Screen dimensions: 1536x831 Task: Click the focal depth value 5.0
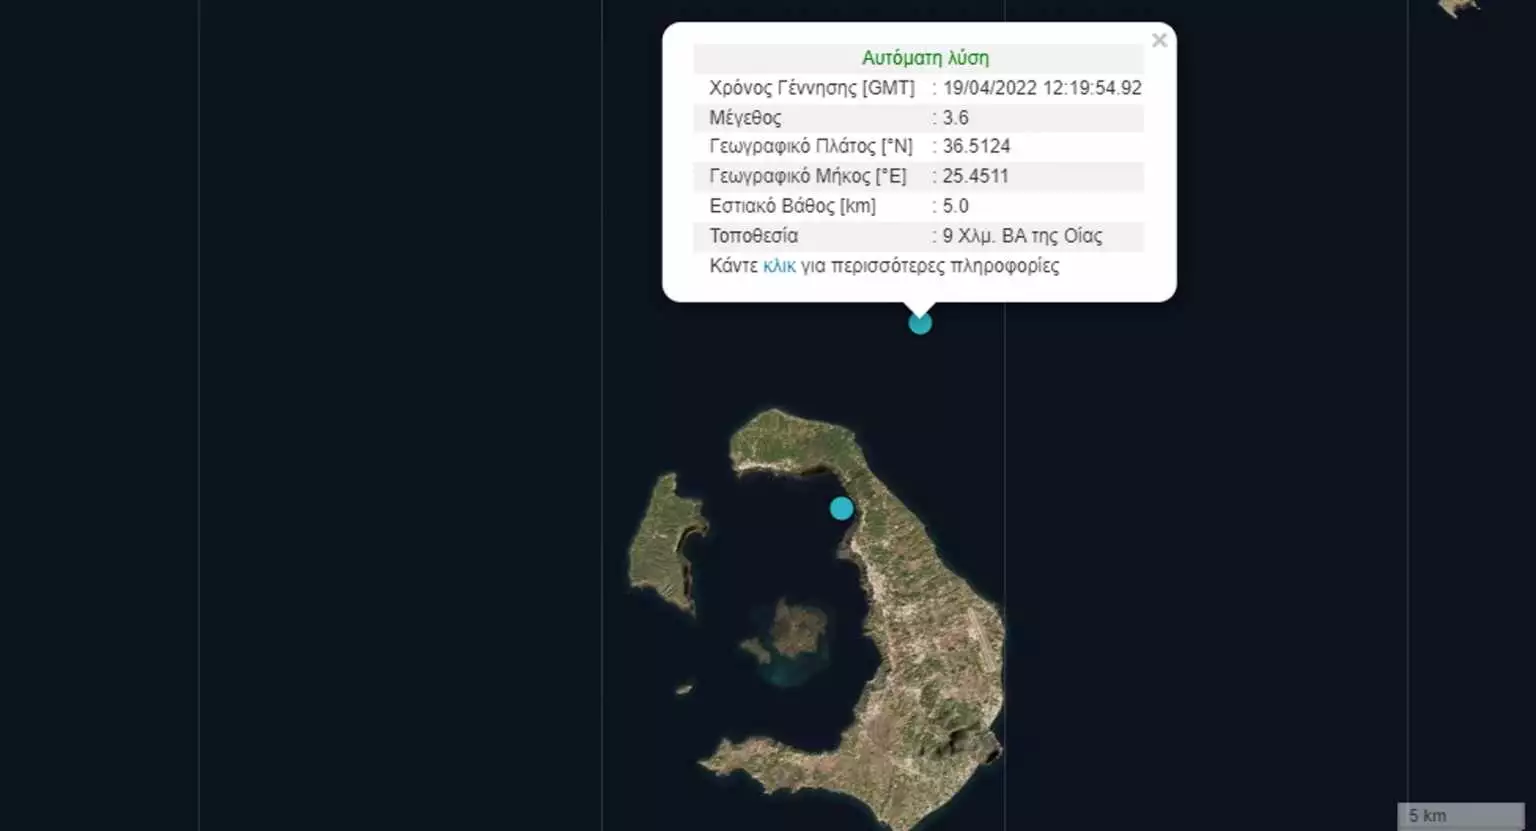pos(955,206)
